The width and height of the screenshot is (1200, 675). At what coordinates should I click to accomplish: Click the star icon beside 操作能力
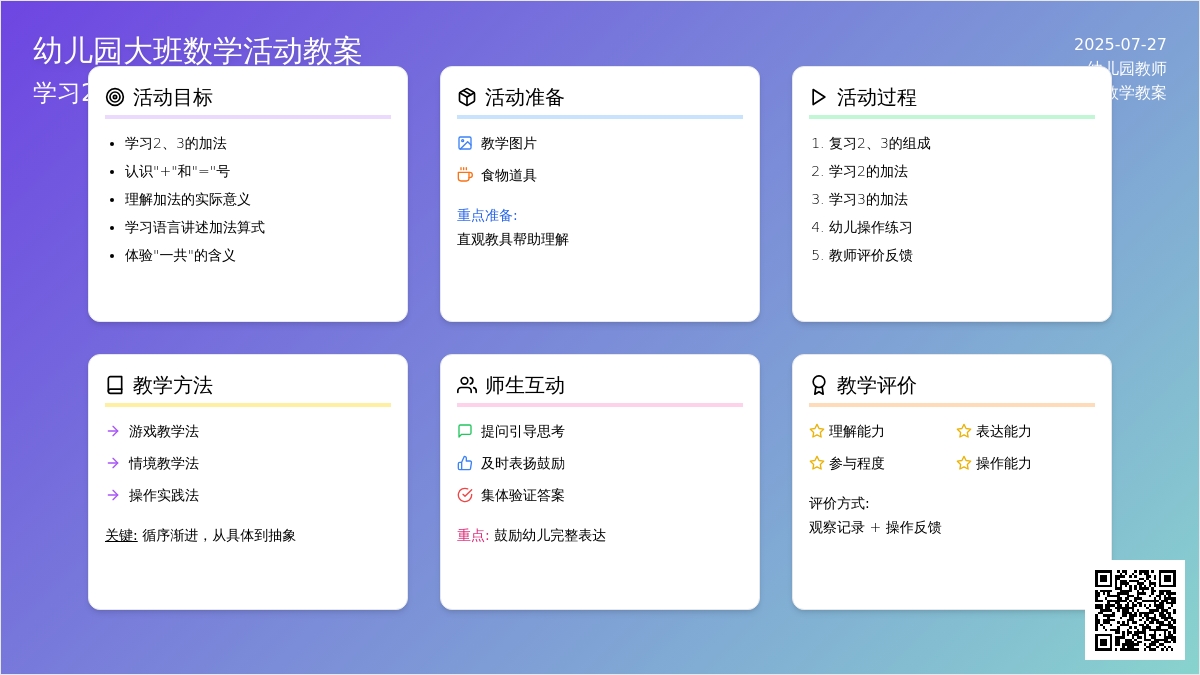coord(964,463)
